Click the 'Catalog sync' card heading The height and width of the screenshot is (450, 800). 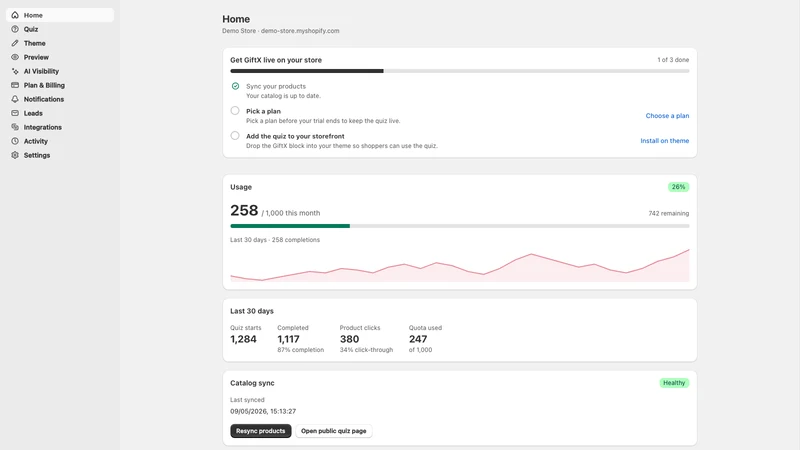[252, 383]
